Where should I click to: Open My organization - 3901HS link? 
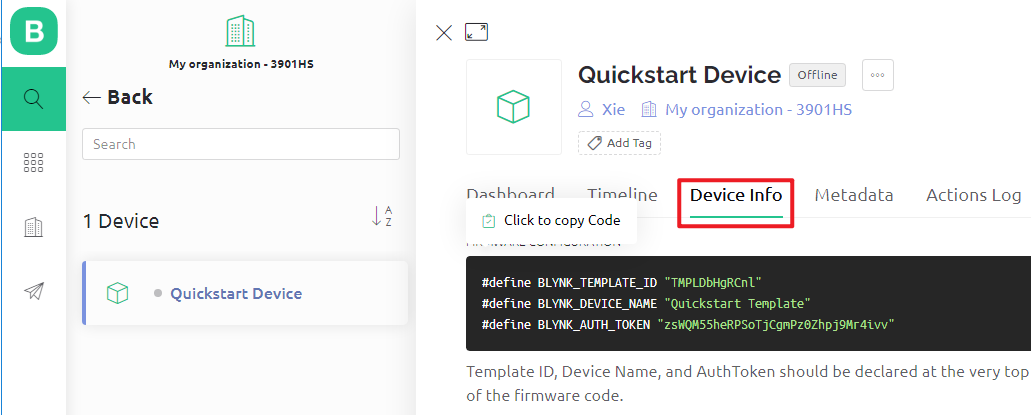point(759,109)
